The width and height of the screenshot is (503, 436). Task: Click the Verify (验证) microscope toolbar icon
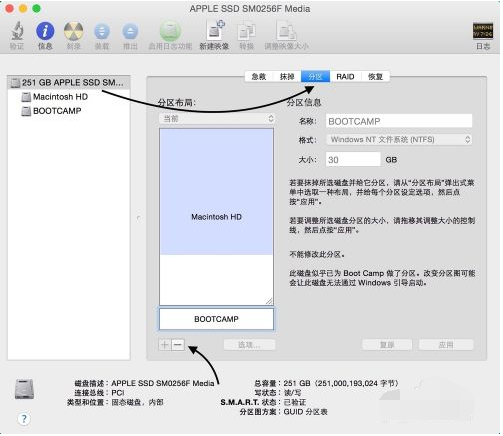(x=17, y=31)
